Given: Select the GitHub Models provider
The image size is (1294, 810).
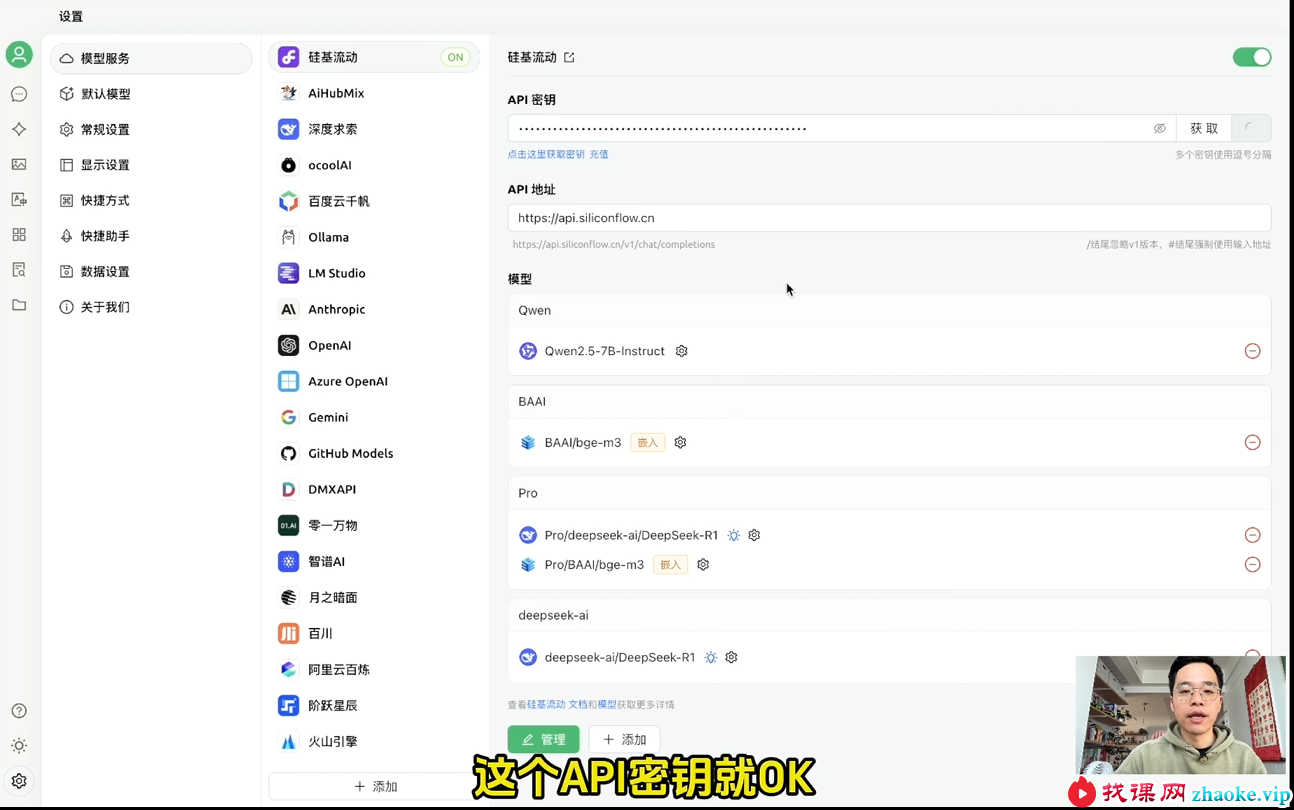Looking at the screenshot, I should [374, 453].
